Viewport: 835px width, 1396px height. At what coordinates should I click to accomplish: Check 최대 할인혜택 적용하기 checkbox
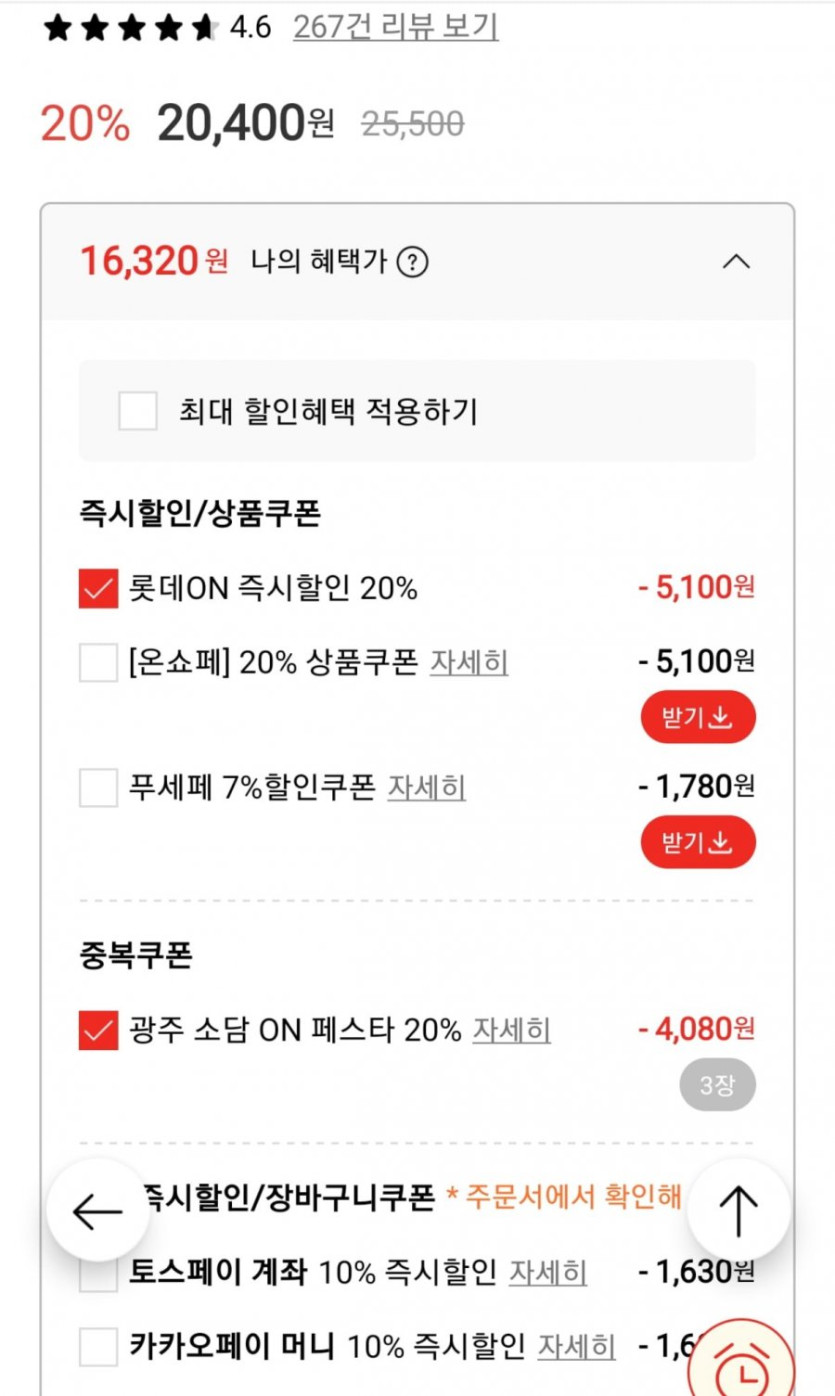138,411
